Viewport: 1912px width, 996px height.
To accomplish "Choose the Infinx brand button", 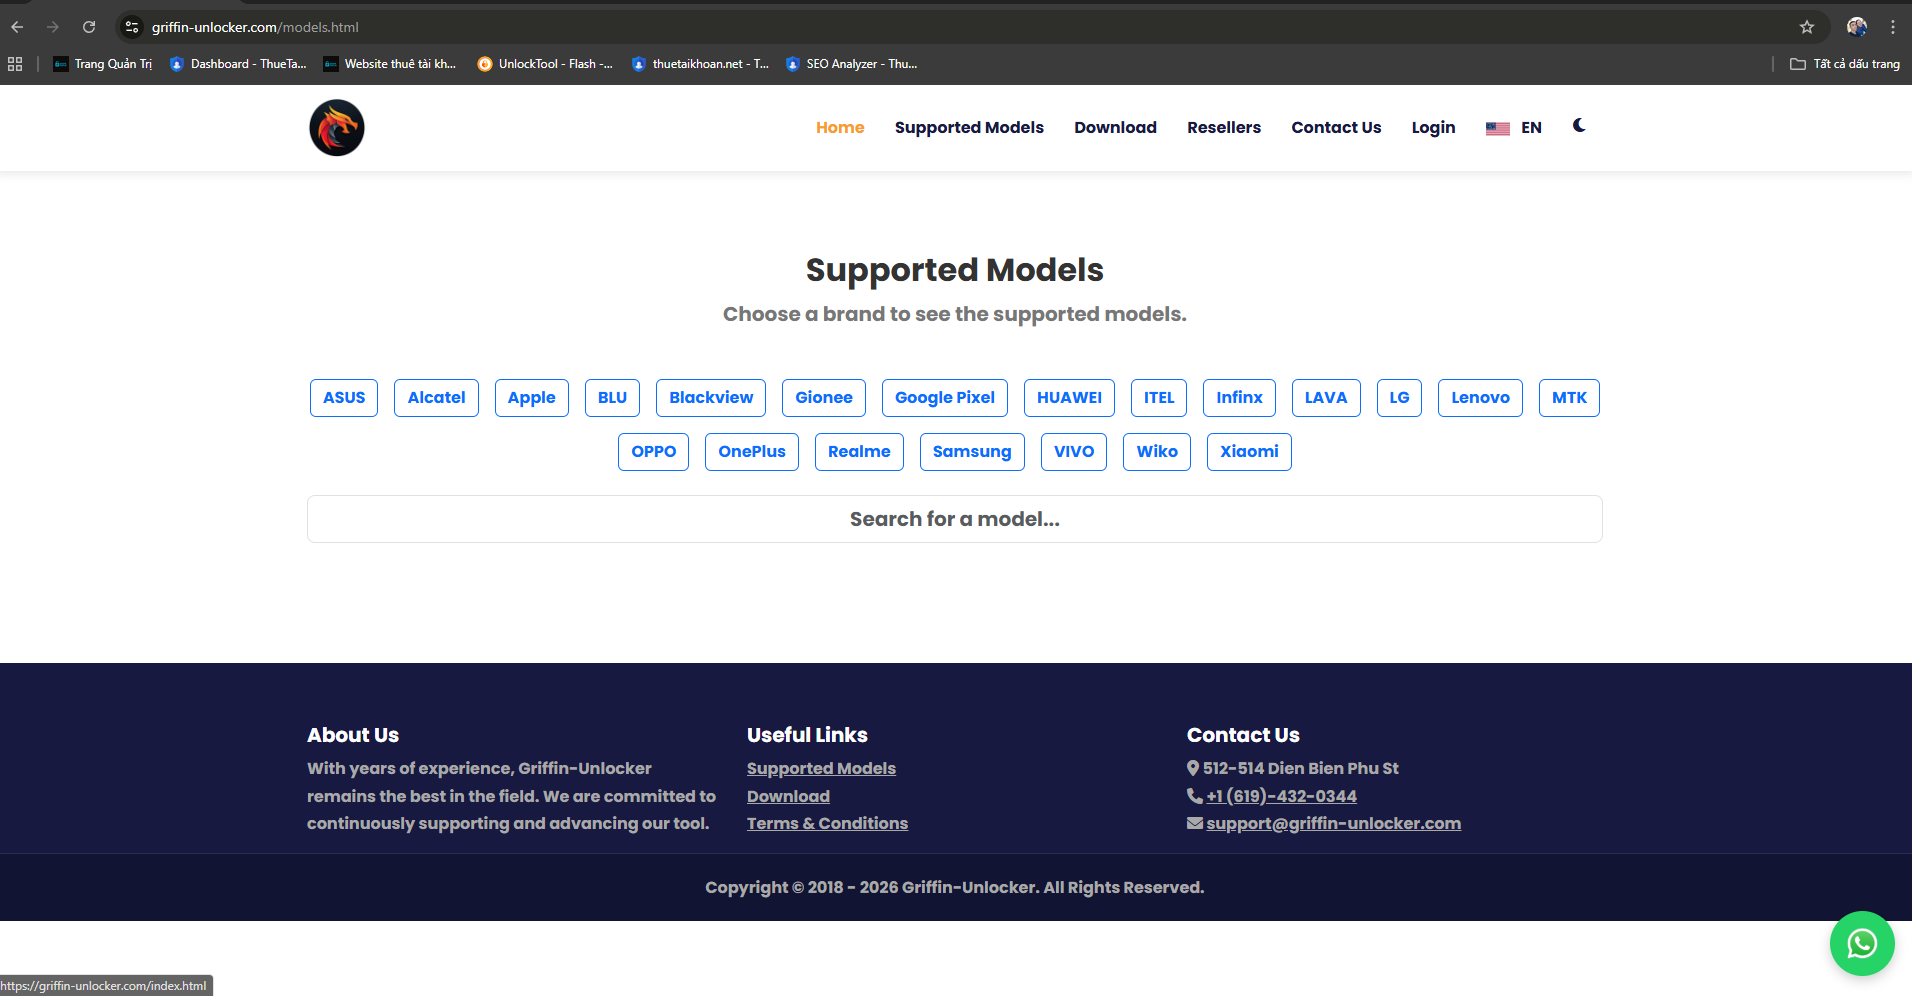I will [1239, 398].
